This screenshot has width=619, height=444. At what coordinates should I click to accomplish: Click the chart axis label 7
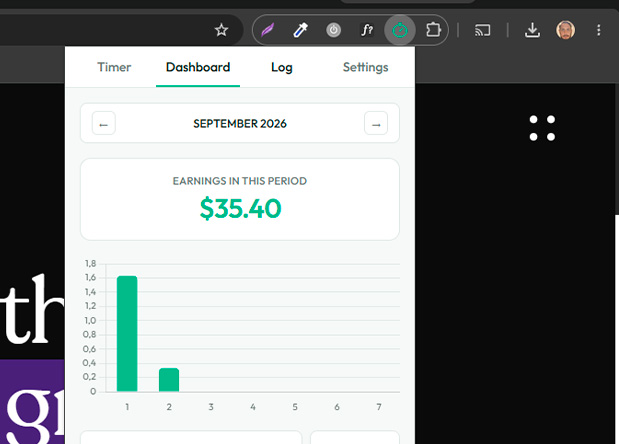(x=379, y=407)
